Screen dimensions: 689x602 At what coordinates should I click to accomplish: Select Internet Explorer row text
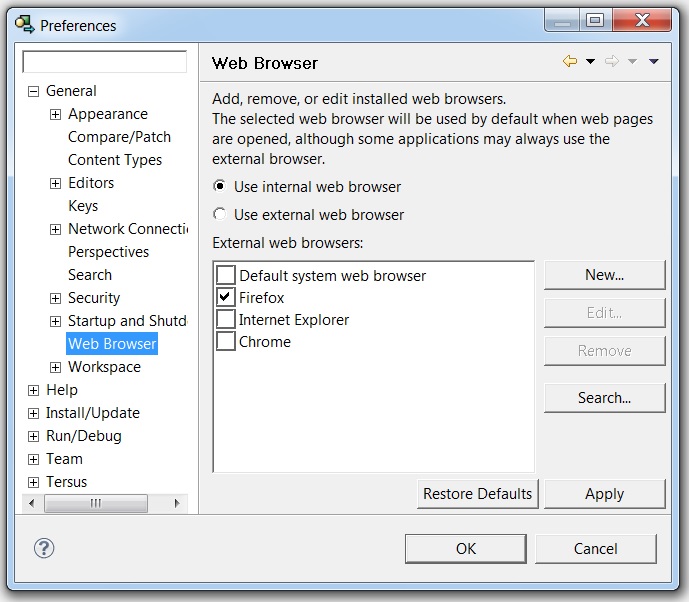(x=294, y=319)
